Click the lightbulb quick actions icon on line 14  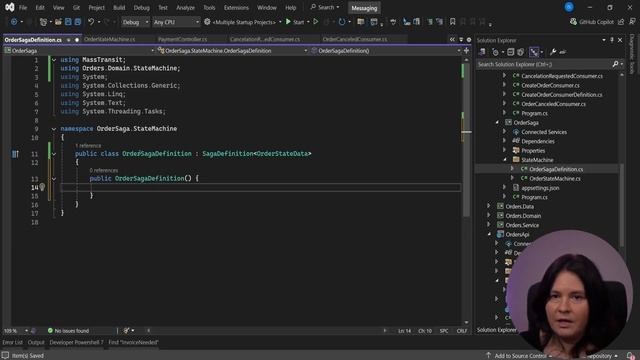(42, 187)
